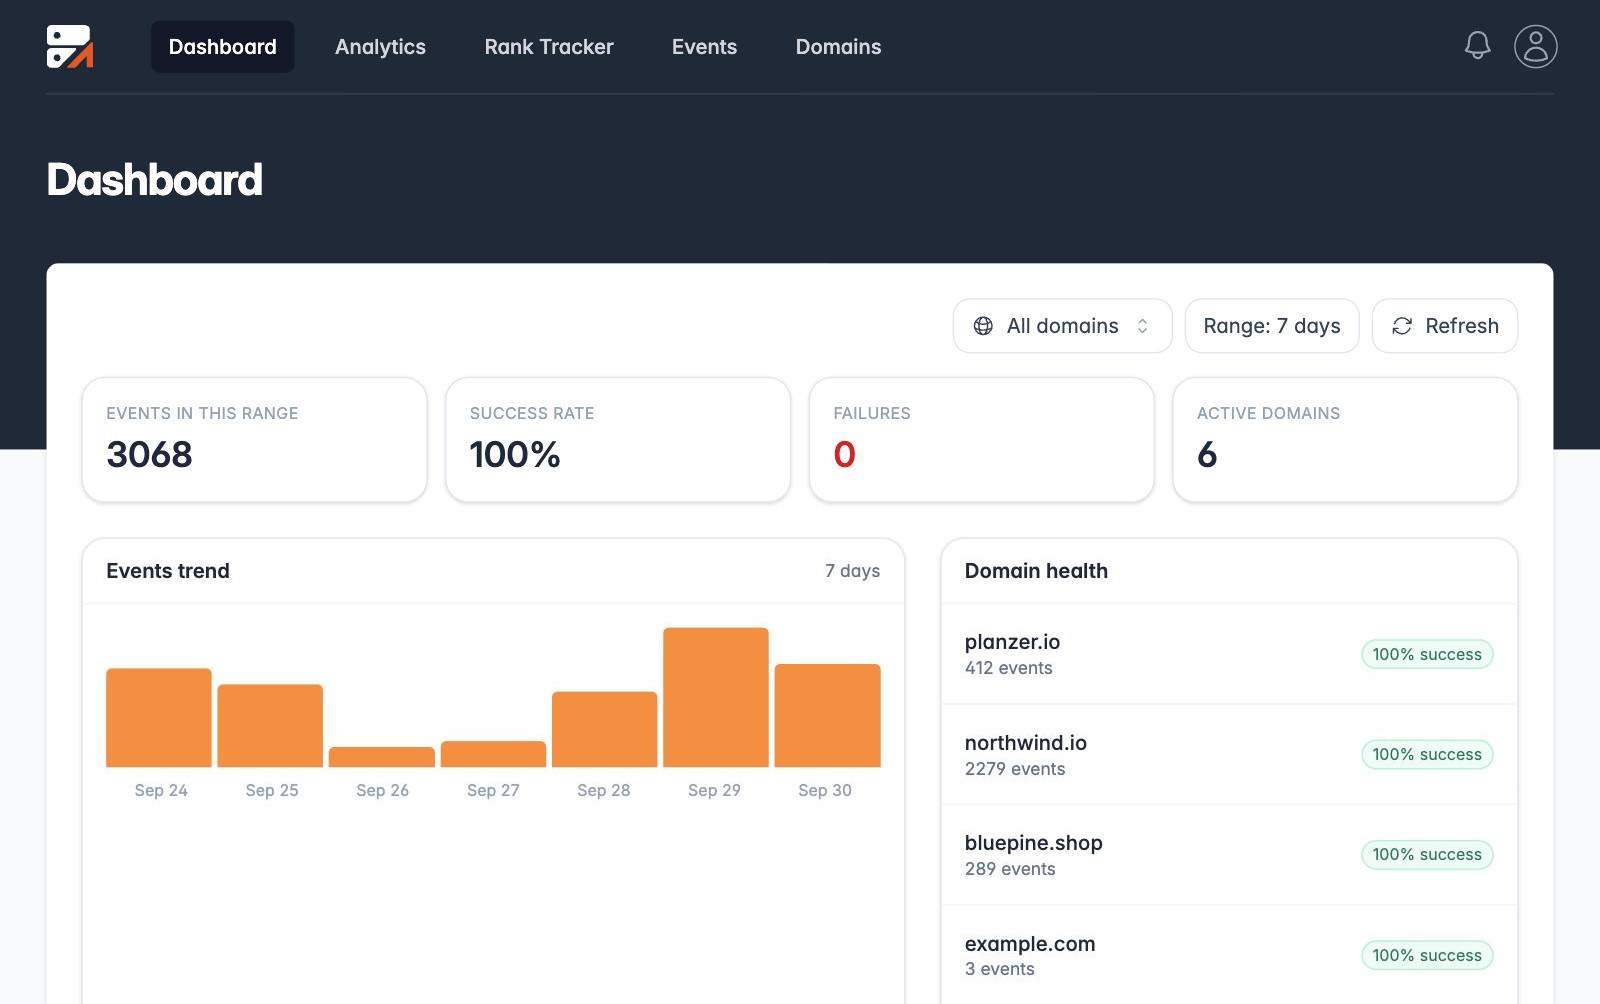Viewport: 1600px width, 1004px height.
Task: Open the Analytics tab
Action: tap(380, 47)
